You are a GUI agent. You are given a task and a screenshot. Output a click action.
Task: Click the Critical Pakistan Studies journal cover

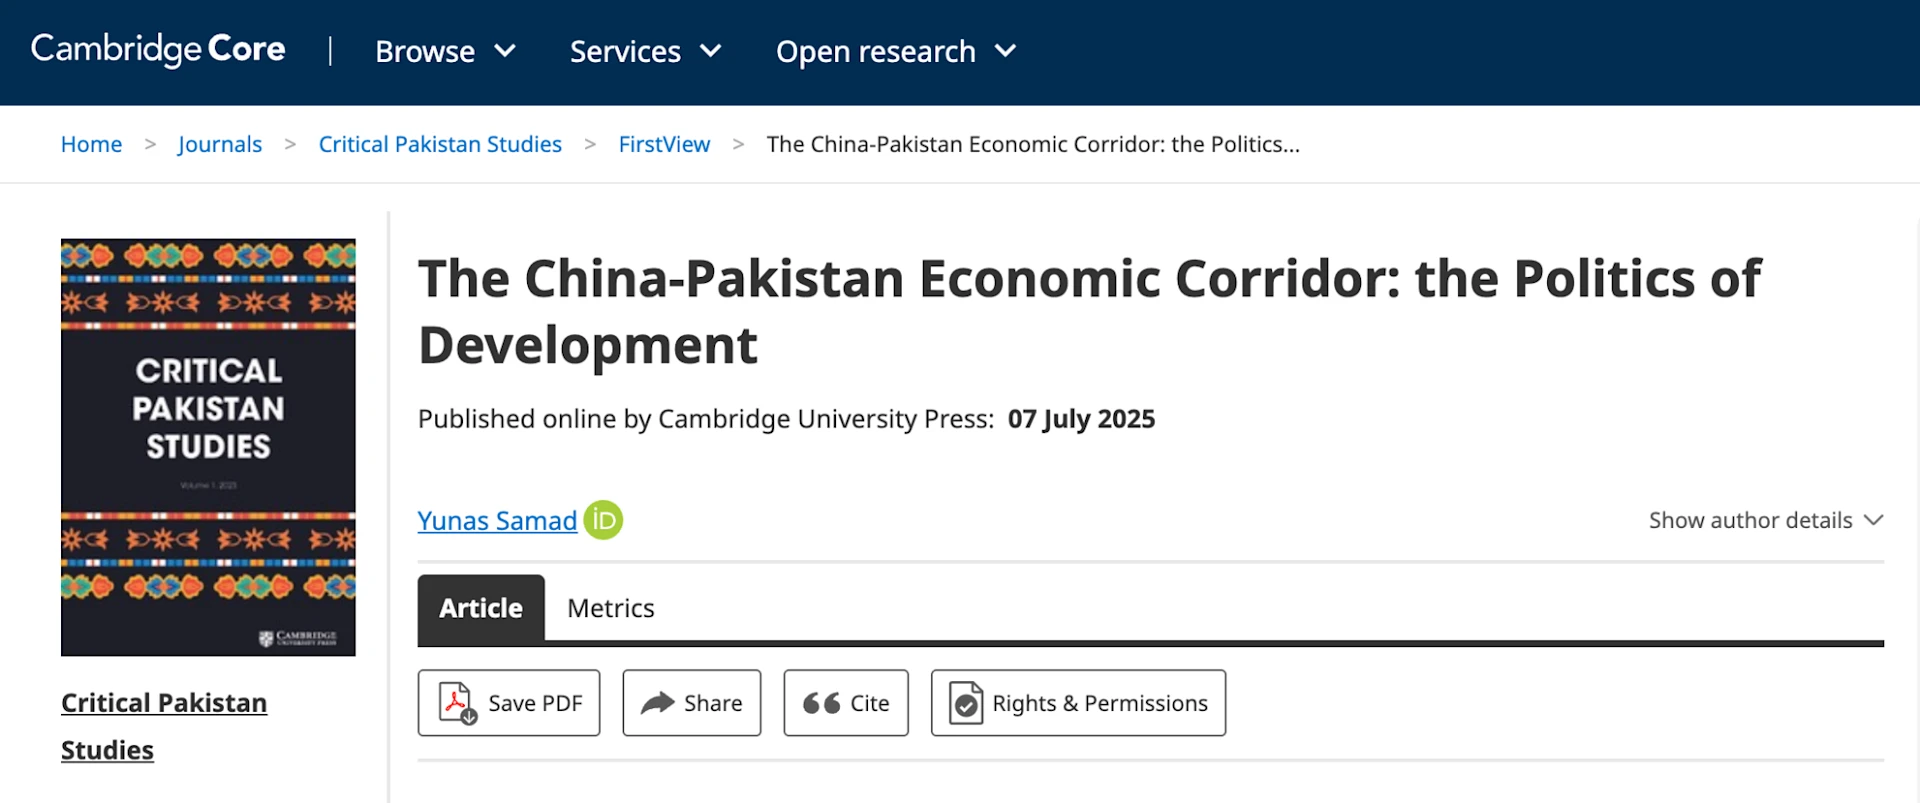(208, 447)
